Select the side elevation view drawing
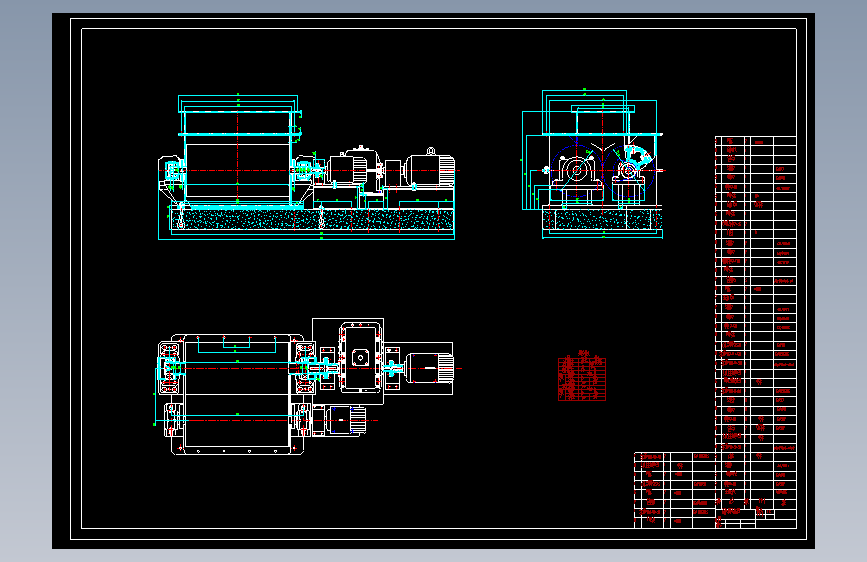Viewport: 867px width, 562px height. pyautogui.click(x=592, y=164)
